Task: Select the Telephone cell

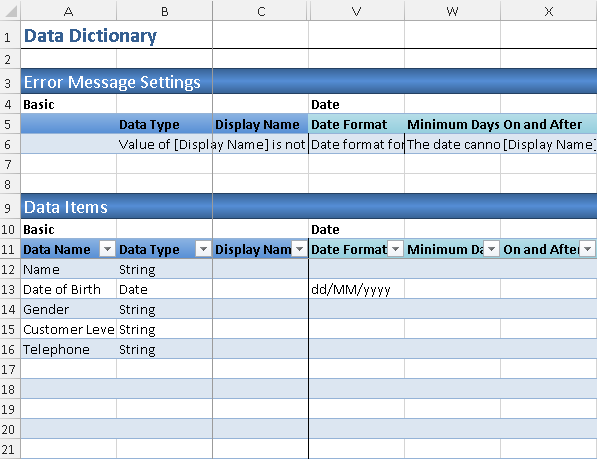Action: (69, 349)
